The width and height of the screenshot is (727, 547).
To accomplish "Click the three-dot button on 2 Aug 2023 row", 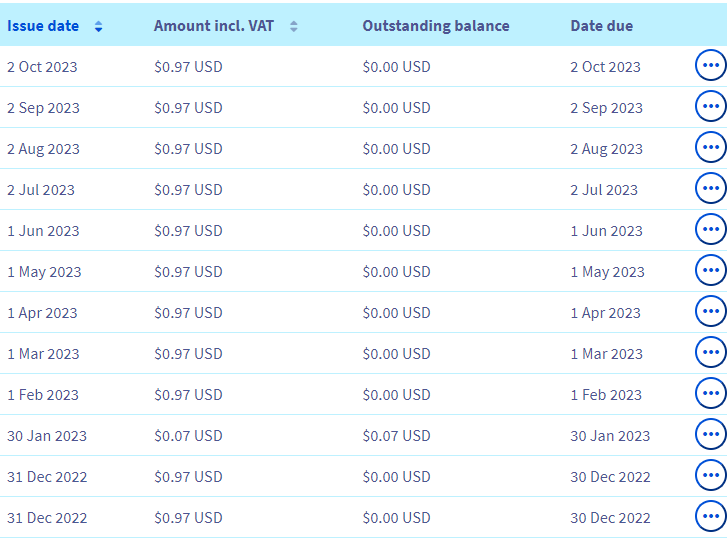I will point(710,147).
